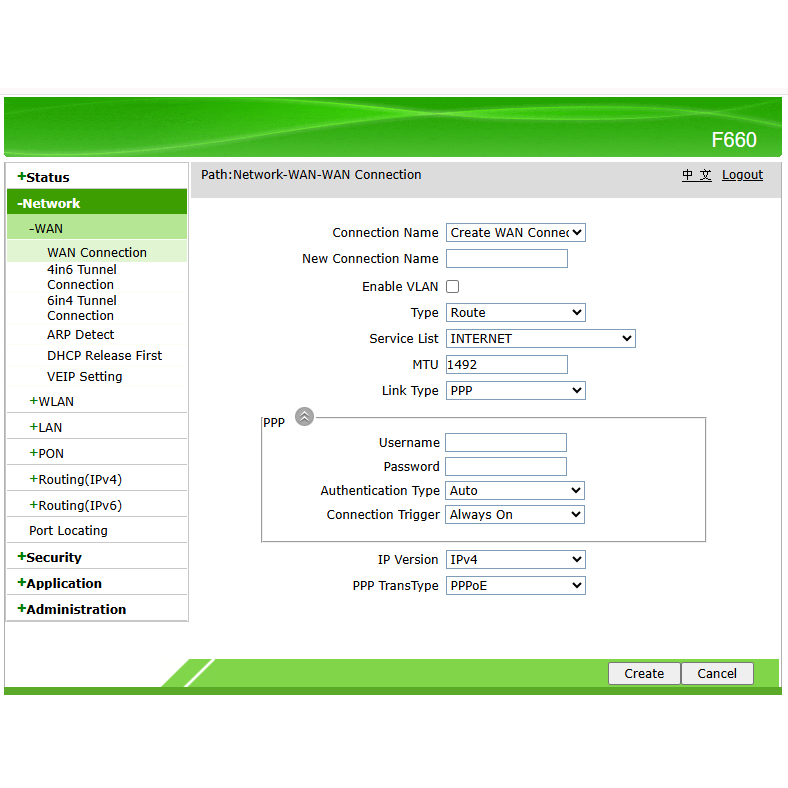Select the IP Version dropdown
The height and width of the screenshot is (788, 788).
tap(515, 560)
